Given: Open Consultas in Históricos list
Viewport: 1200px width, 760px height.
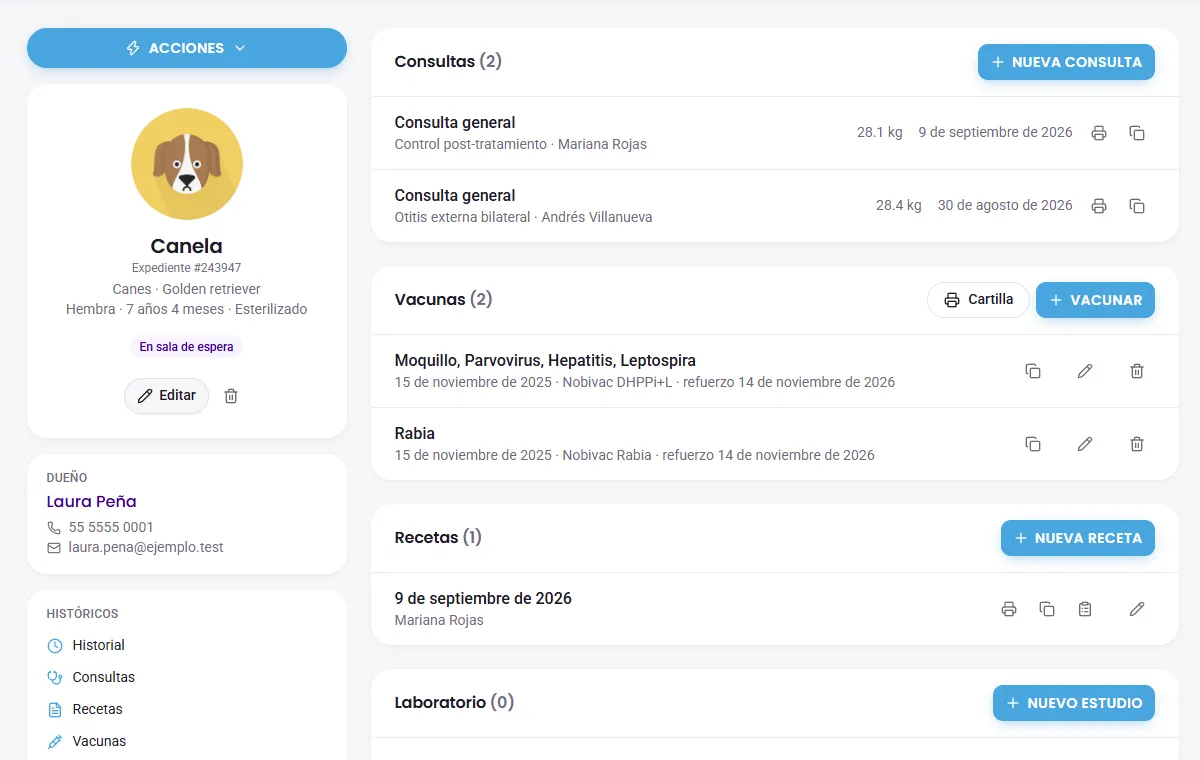Looking at the screenshot, I should pos(103,677).
